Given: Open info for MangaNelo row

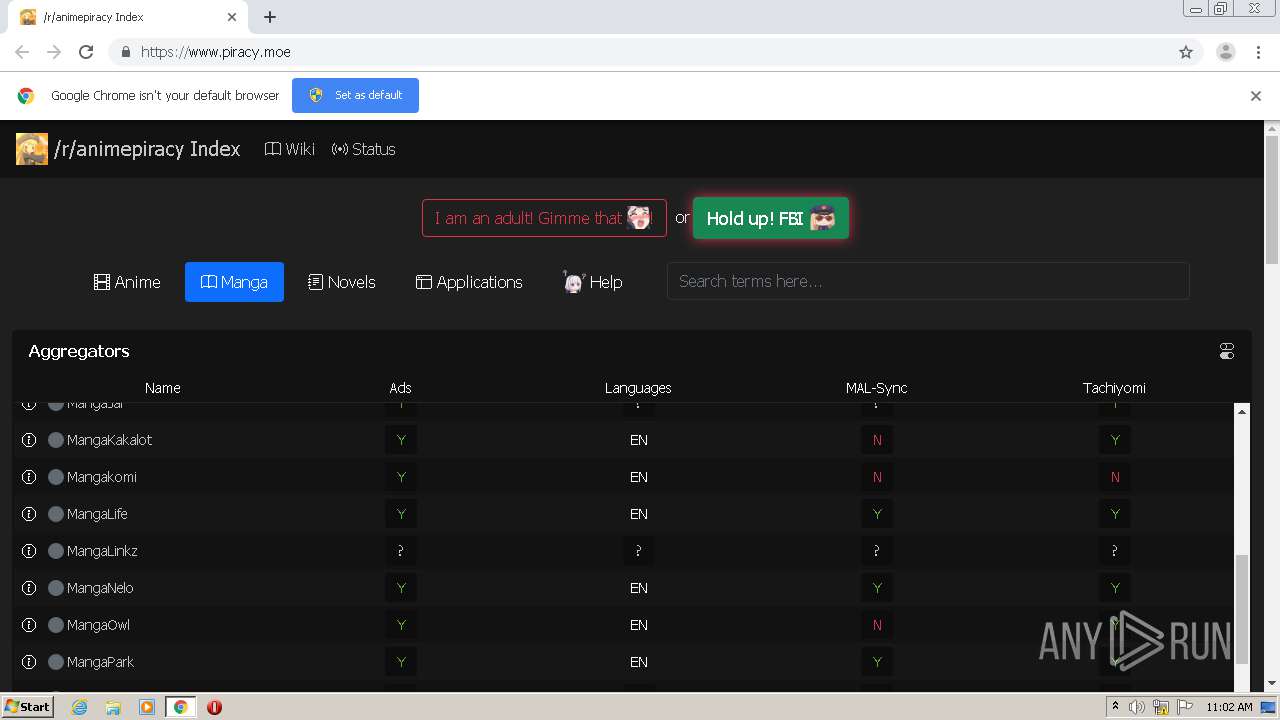Looking at the screenshot, I should point(29,588).
